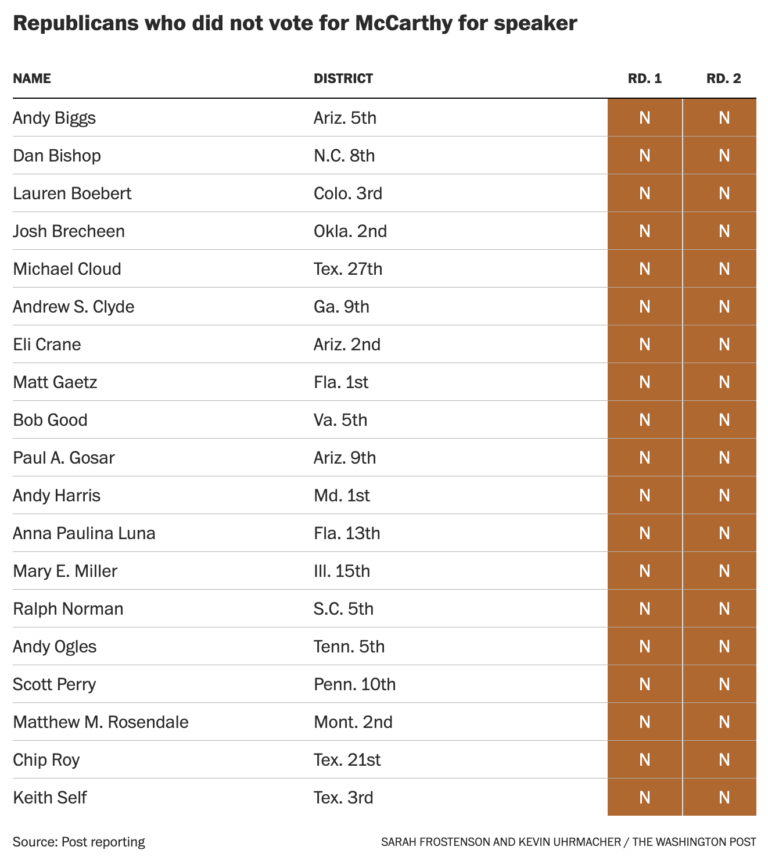768x861 pixels.
Task: Click the Colo. 3rd district cell
Action: (x=348, y=193)
